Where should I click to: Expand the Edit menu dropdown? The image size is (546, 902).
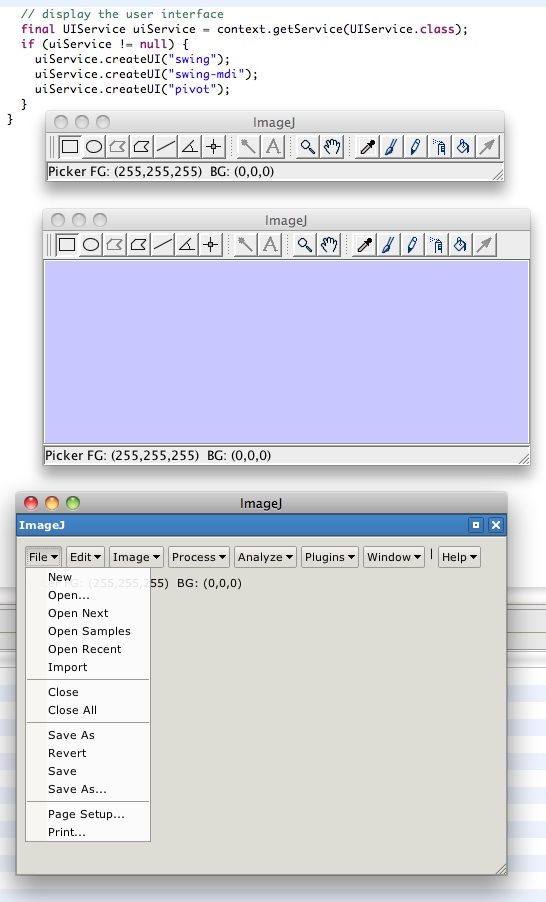[85, 557]
